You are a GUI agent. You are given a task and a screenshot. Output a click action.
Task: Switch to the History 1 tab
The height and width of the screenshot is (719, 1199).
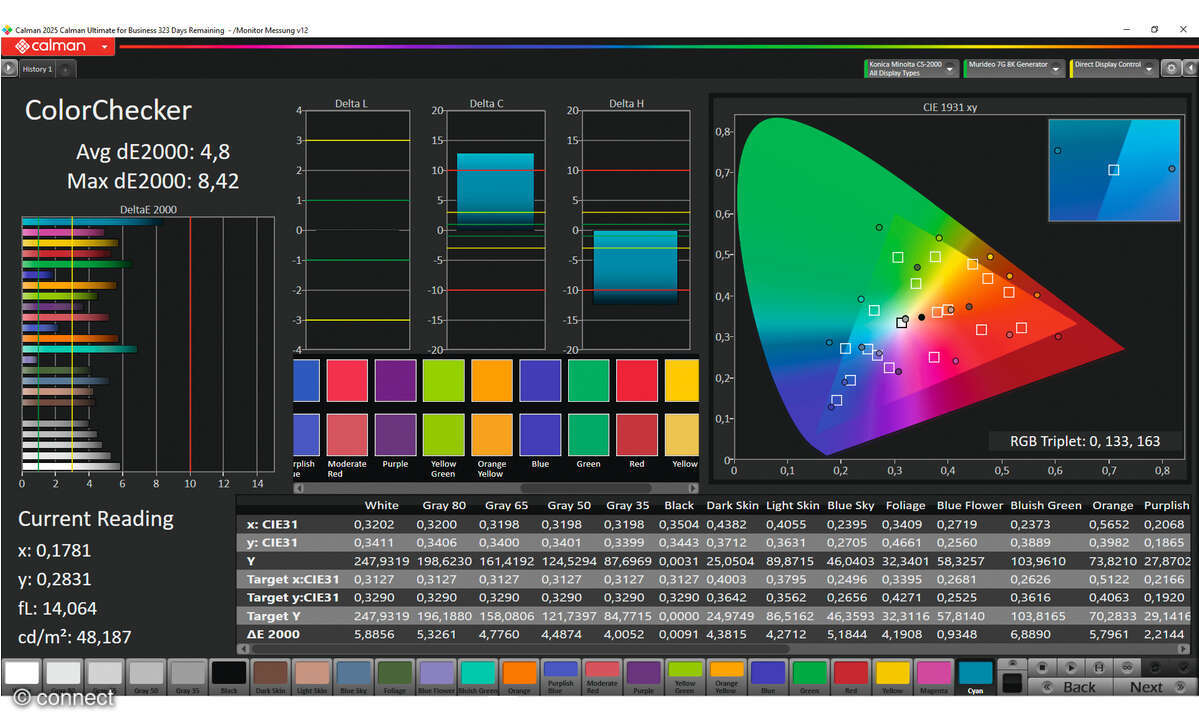click(37, 69)
